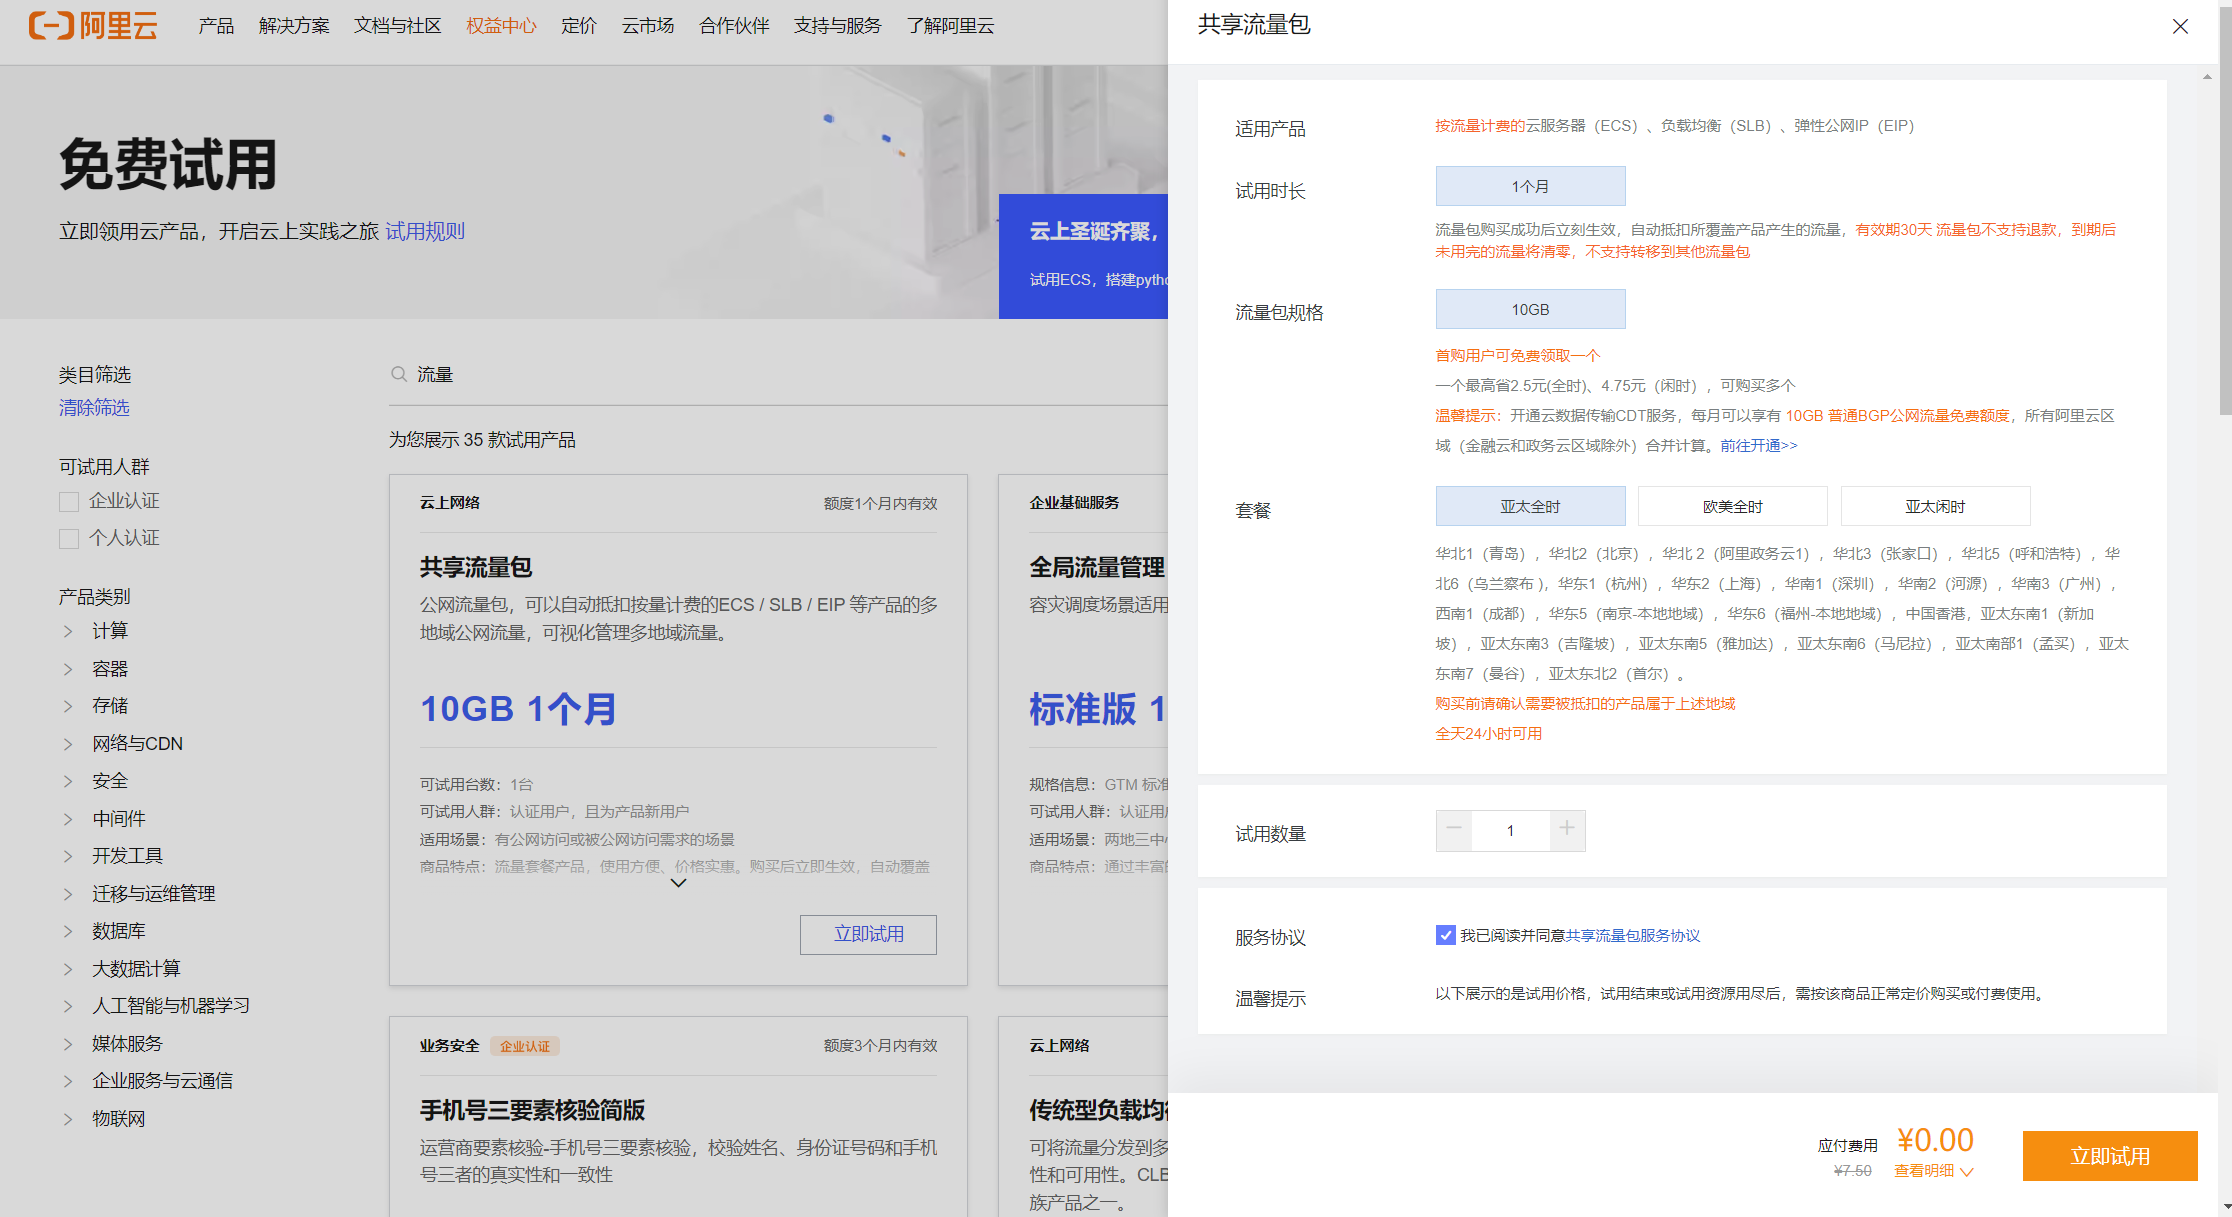Viewport: 2232px width, 1217px height.
Task: Click the orange 立即试用 button in panel
Action: [2110, 1156]
